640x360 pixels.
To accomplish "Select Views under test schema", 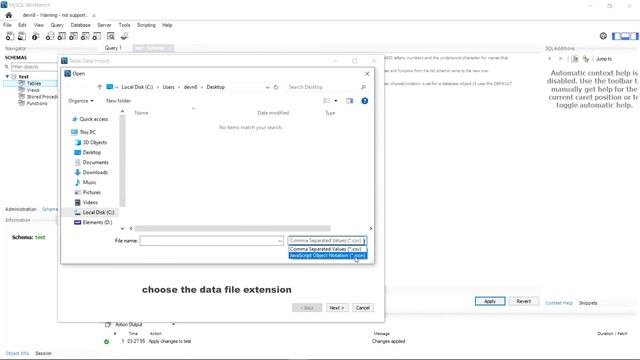I will (33, 90).
